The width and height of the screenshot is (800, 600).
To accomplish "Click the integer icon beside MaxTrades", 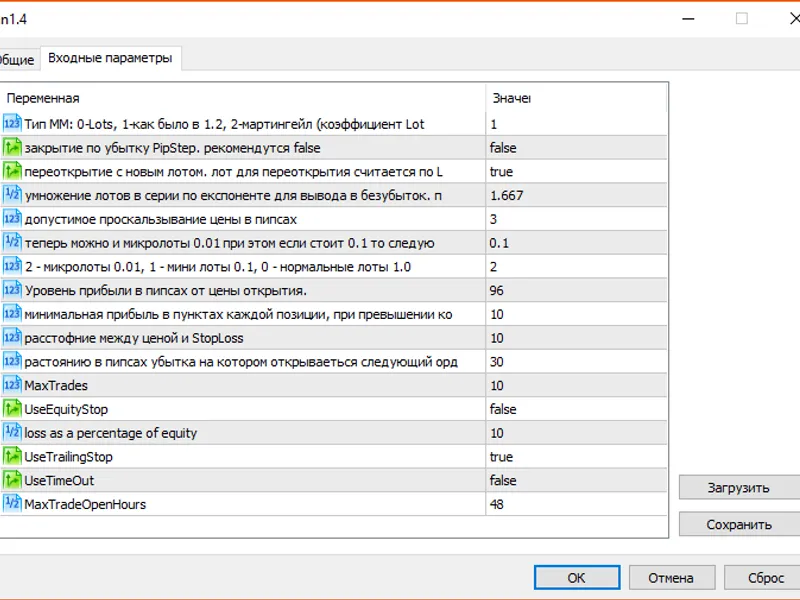I will (x=12, y=385).
